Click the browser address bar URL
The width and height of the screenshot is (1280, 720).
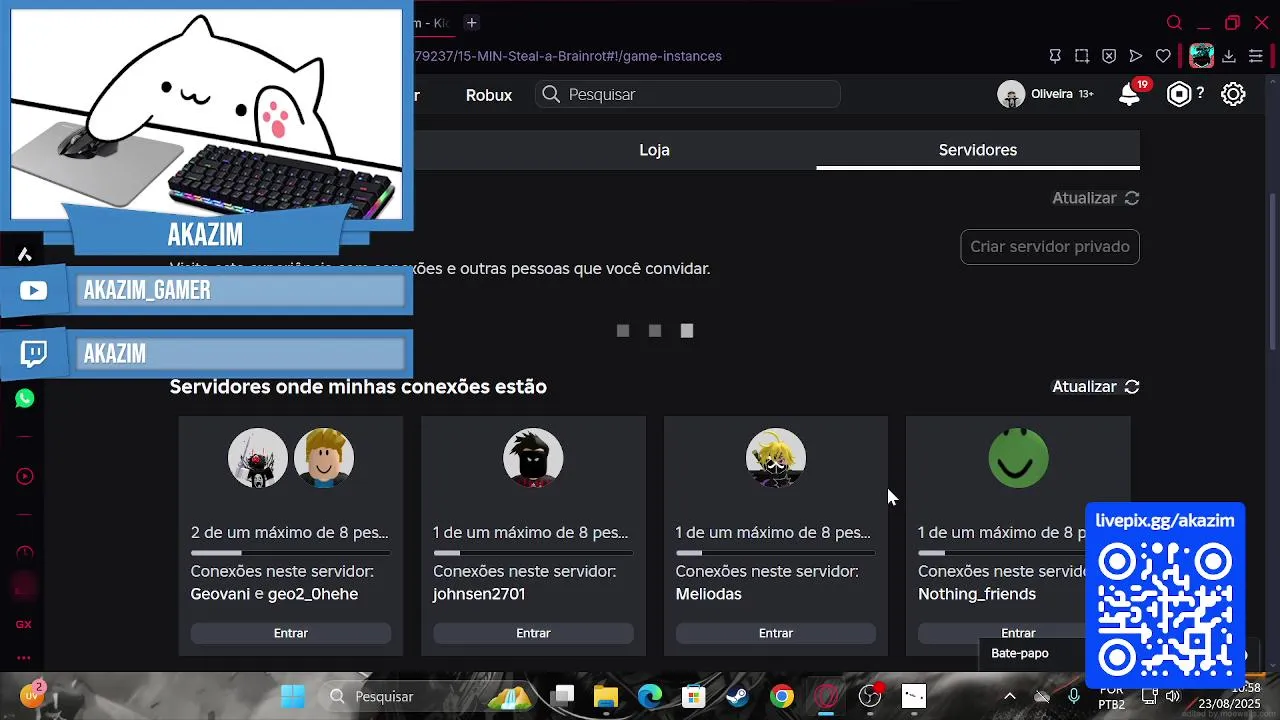click(568, 56)
